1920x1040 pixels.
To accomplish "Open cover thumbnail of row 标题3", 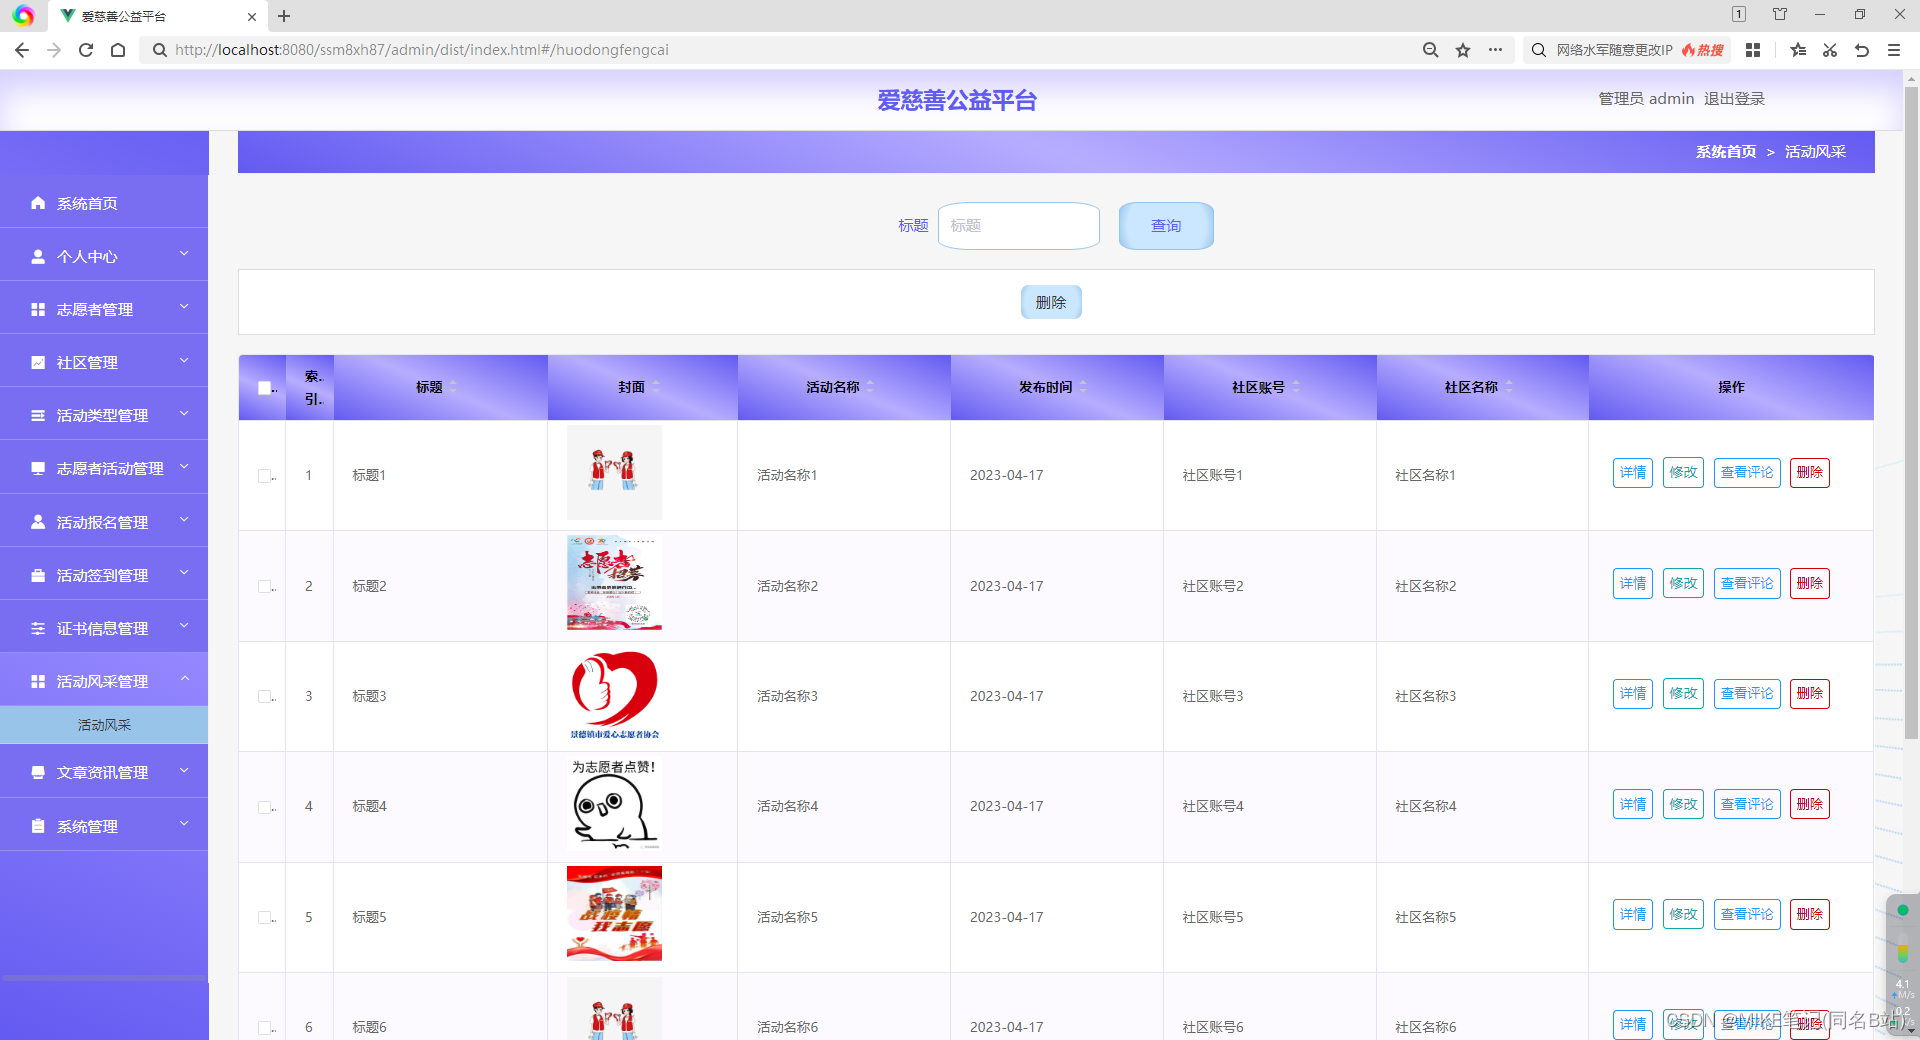I will pos(614,696).
